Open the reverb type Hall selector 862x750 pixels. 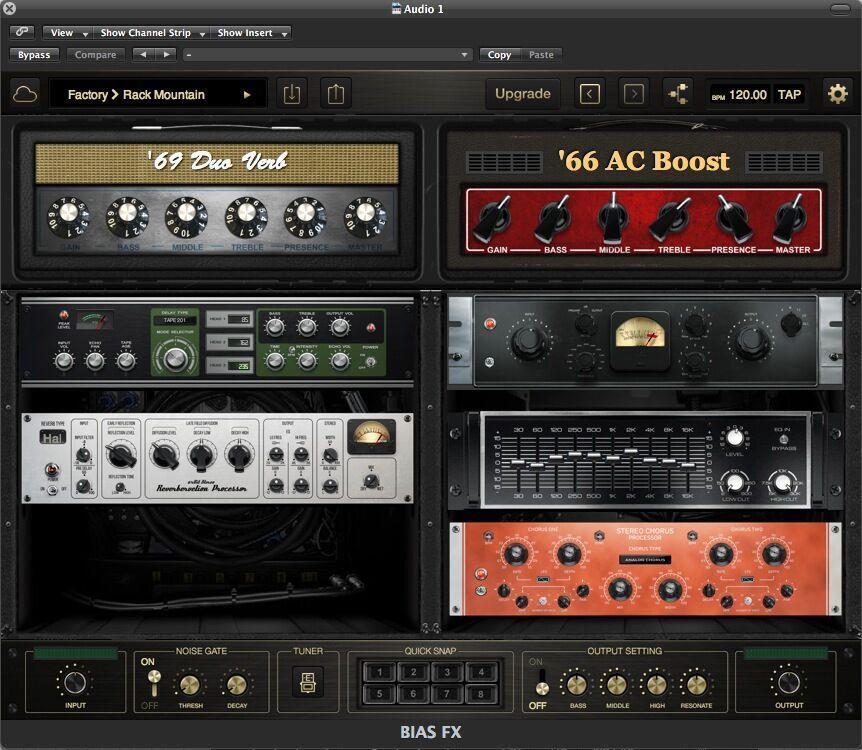coord(53,438)
